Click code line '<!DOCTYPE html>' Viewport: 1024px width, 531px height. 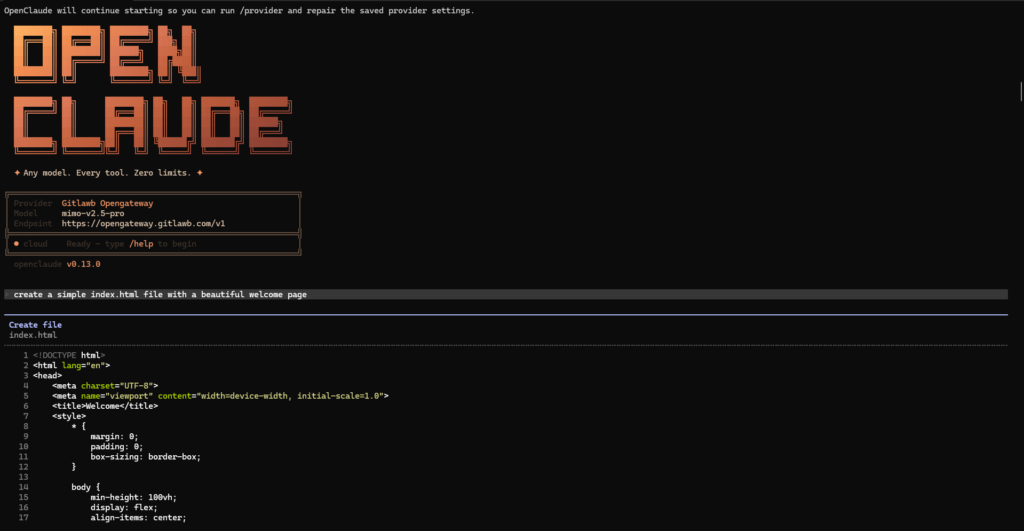tap(69, 355)
